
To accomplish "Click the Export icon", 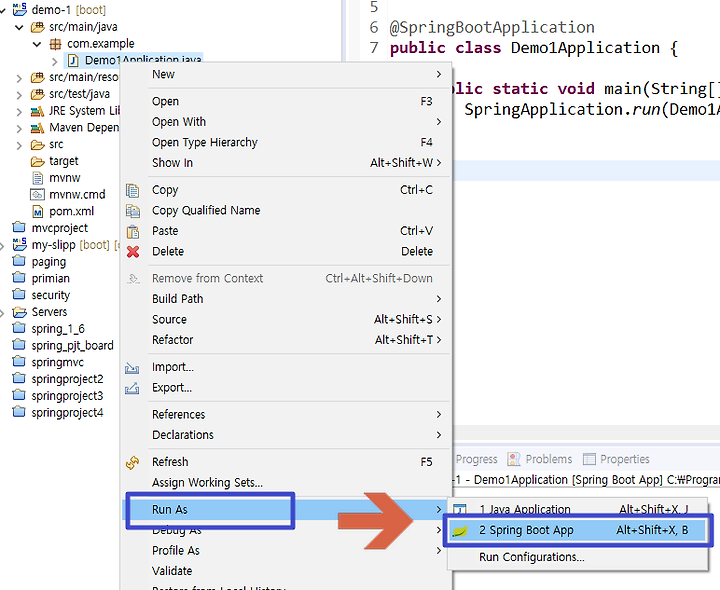I will [132, 388].
